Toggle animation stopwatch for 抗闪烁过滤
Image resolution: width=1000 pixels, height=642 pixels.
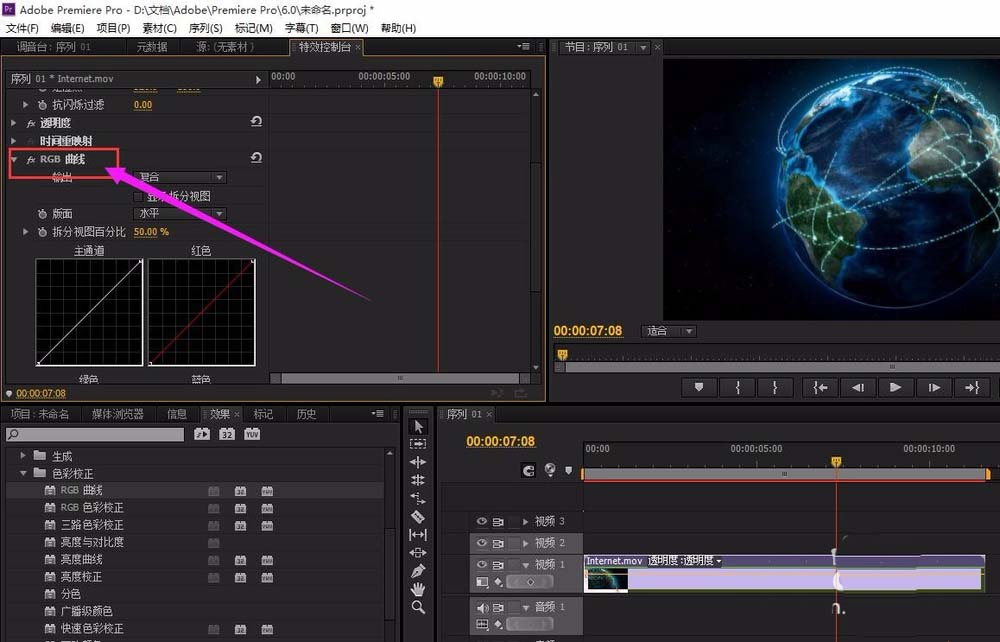tap(42, 105)
